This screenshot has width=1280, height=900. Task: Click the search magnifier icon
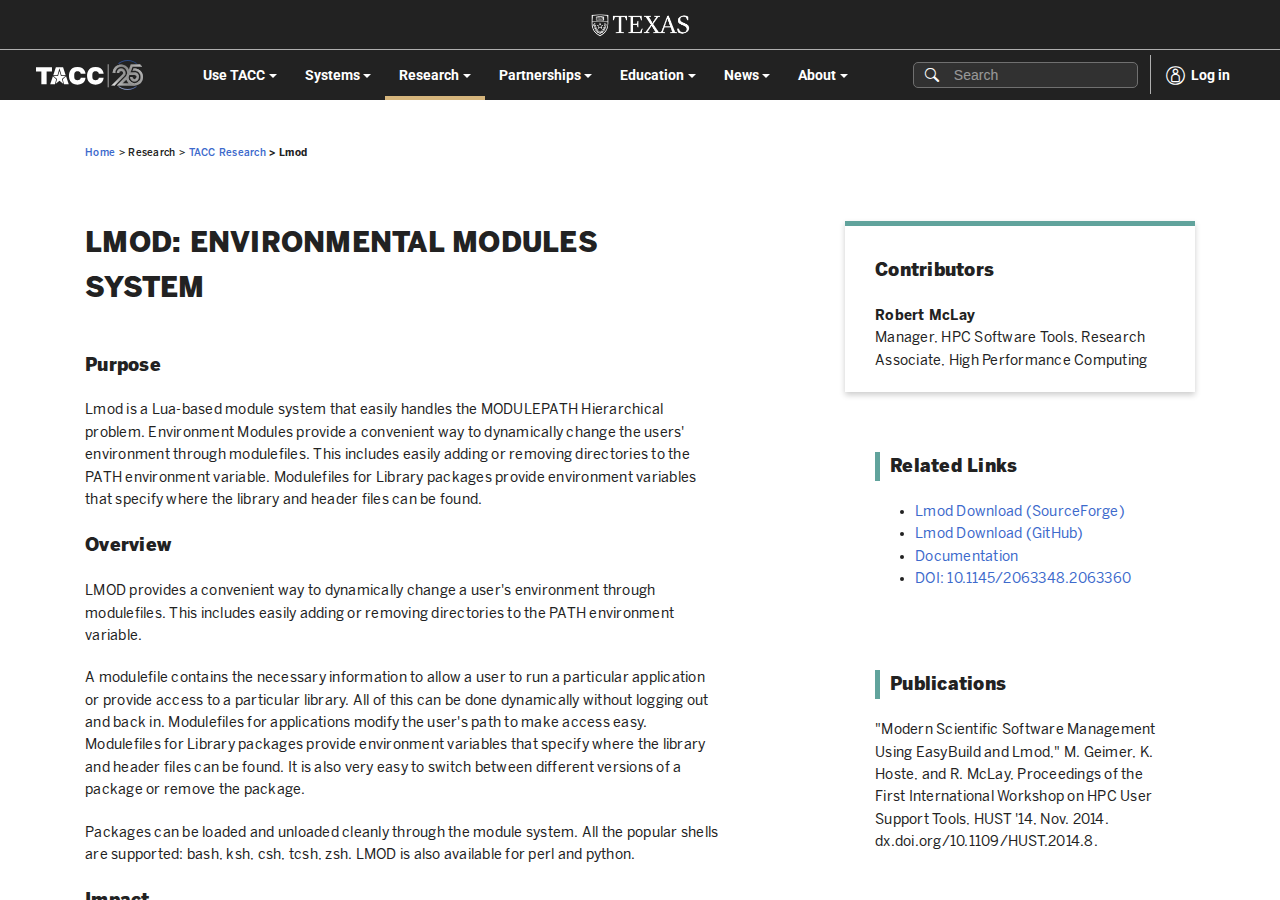point(931,75)
